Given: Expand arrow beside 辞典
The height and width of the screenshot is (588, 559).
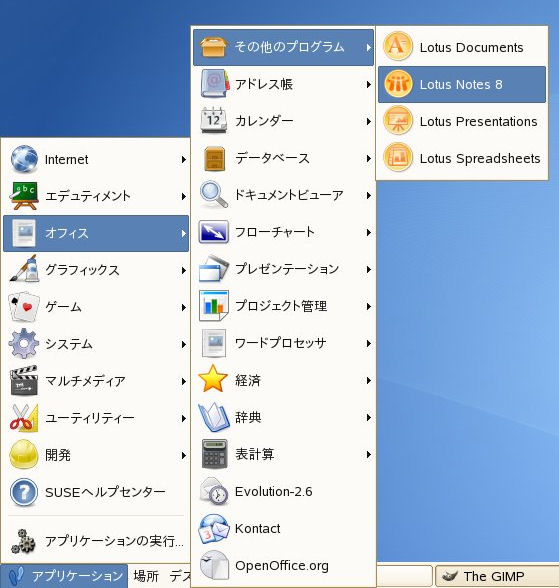Looking at the screenshot, I should (369, 417).
